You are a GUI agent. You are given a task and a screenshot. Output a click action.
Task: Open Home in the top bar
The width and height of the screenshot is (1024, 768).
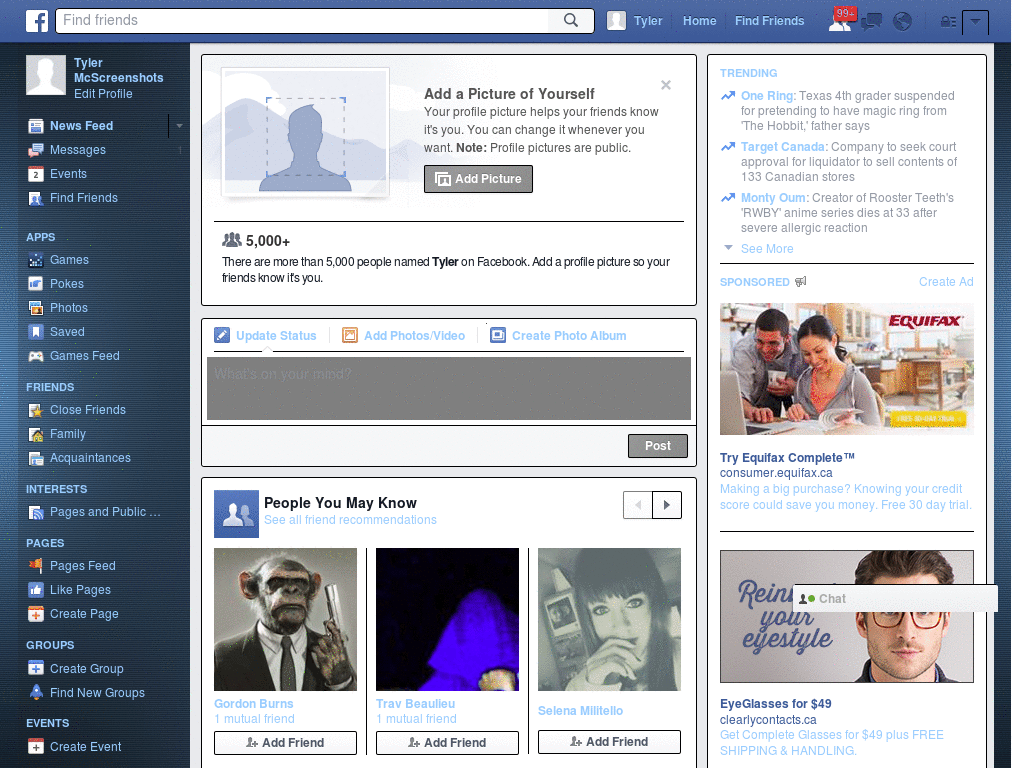699,21
